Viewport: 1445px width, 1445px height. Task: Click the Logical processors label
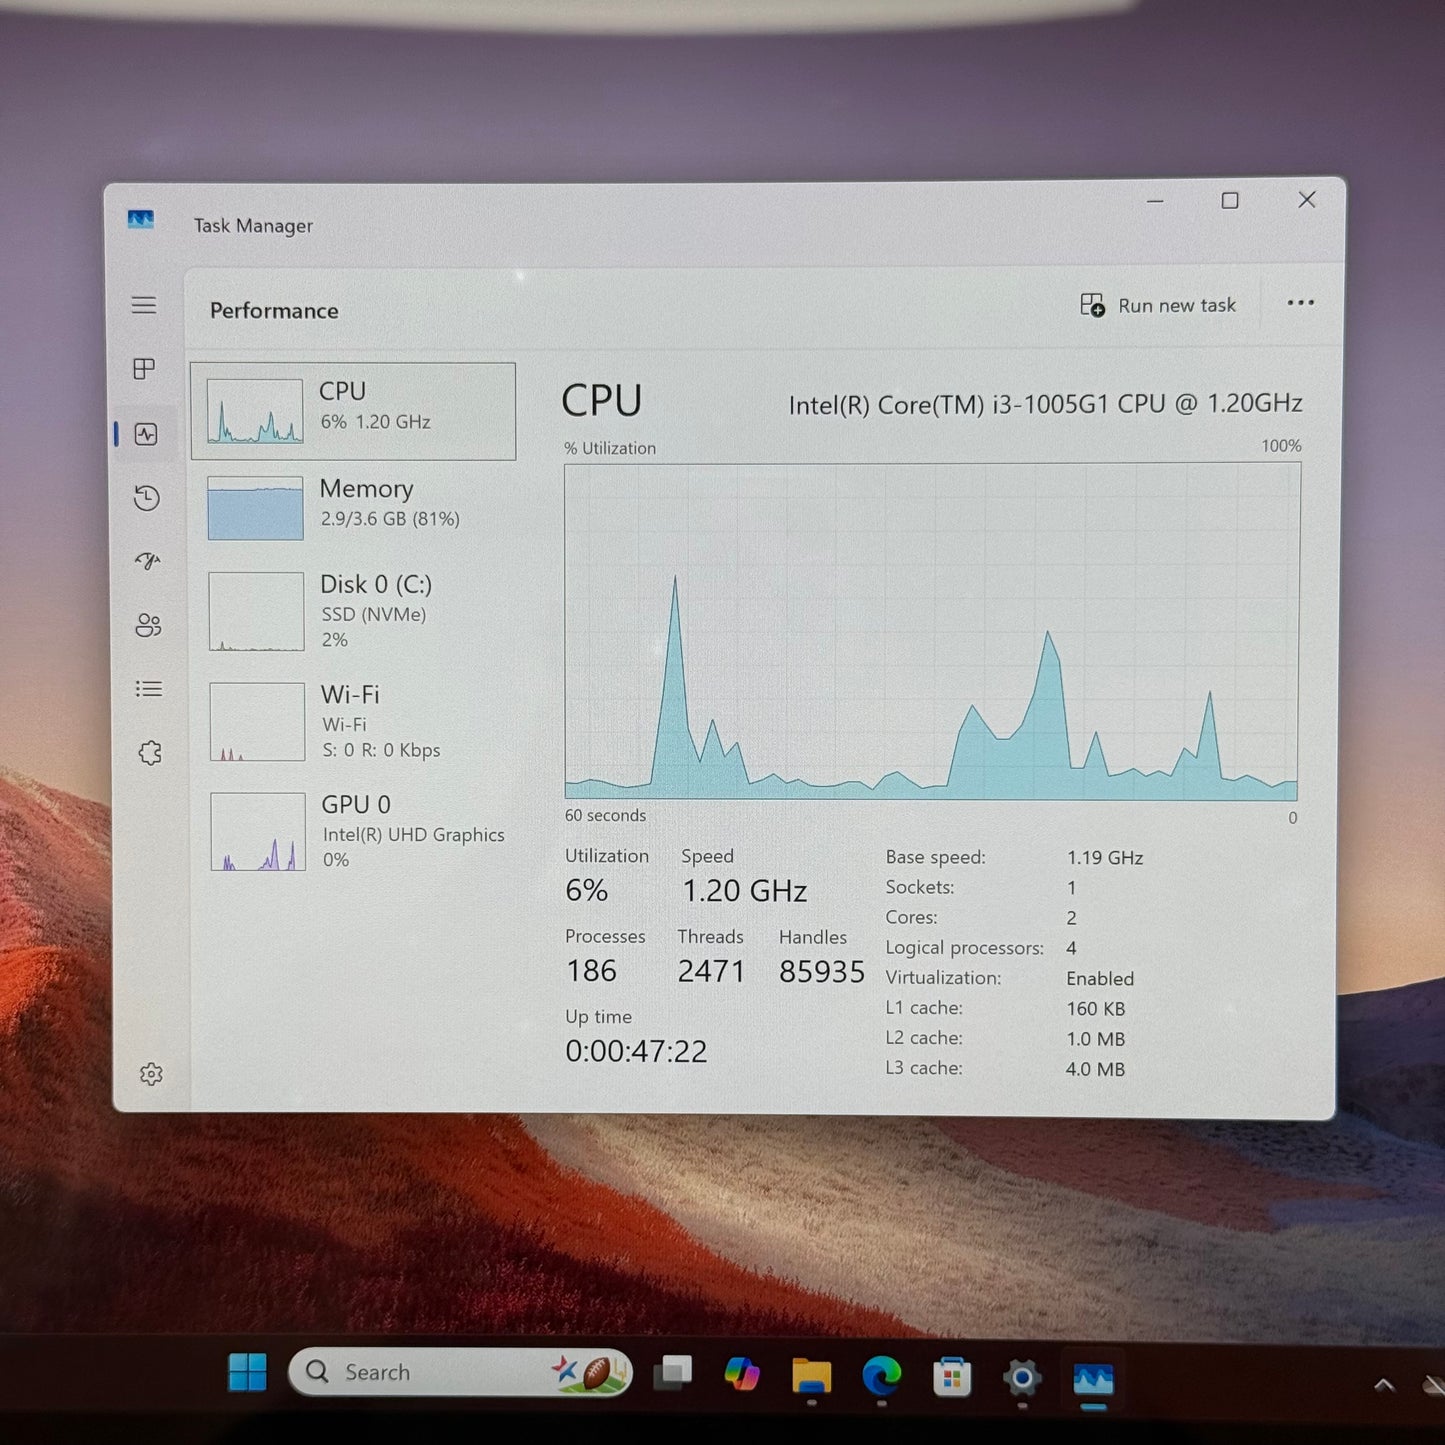(x=964, y=947)
